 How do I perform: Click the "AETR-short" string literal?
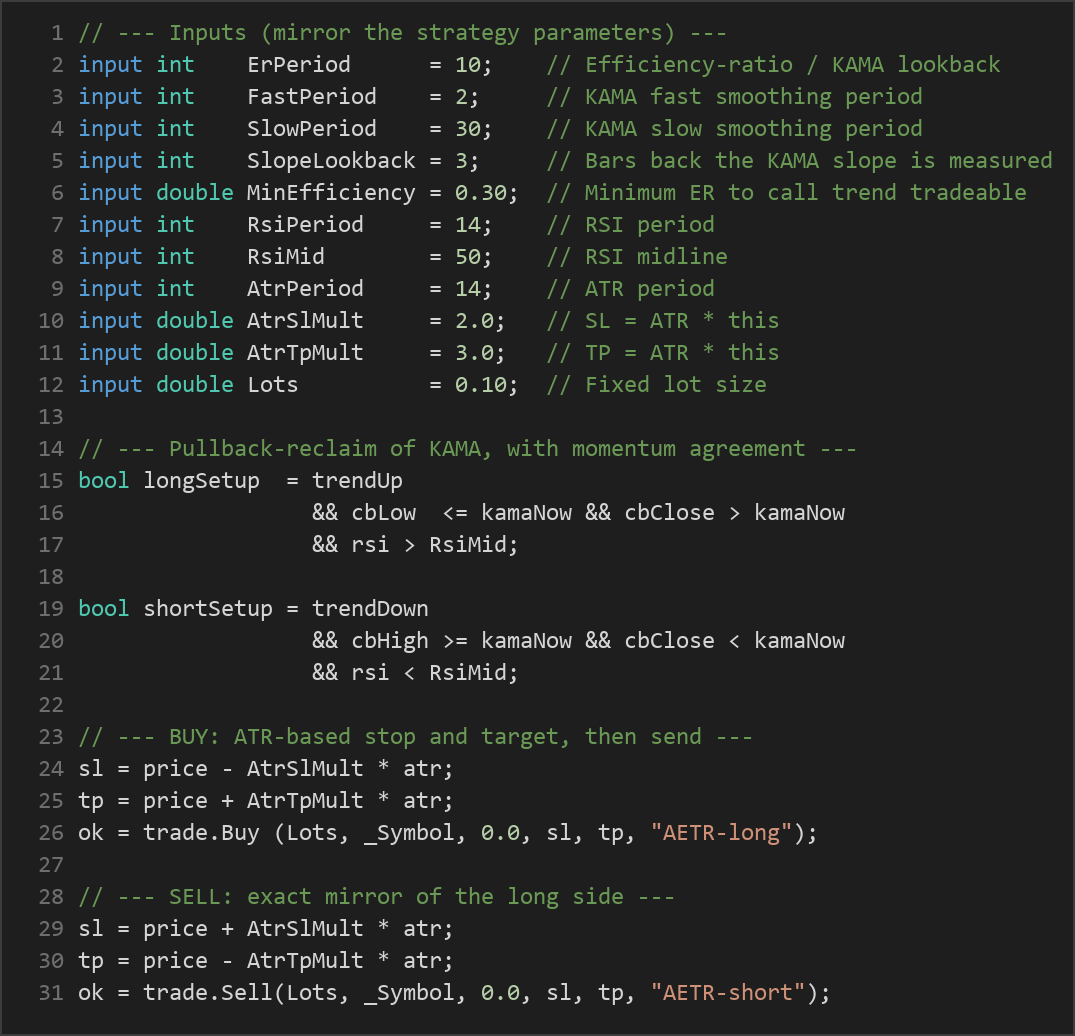[727, 993]
